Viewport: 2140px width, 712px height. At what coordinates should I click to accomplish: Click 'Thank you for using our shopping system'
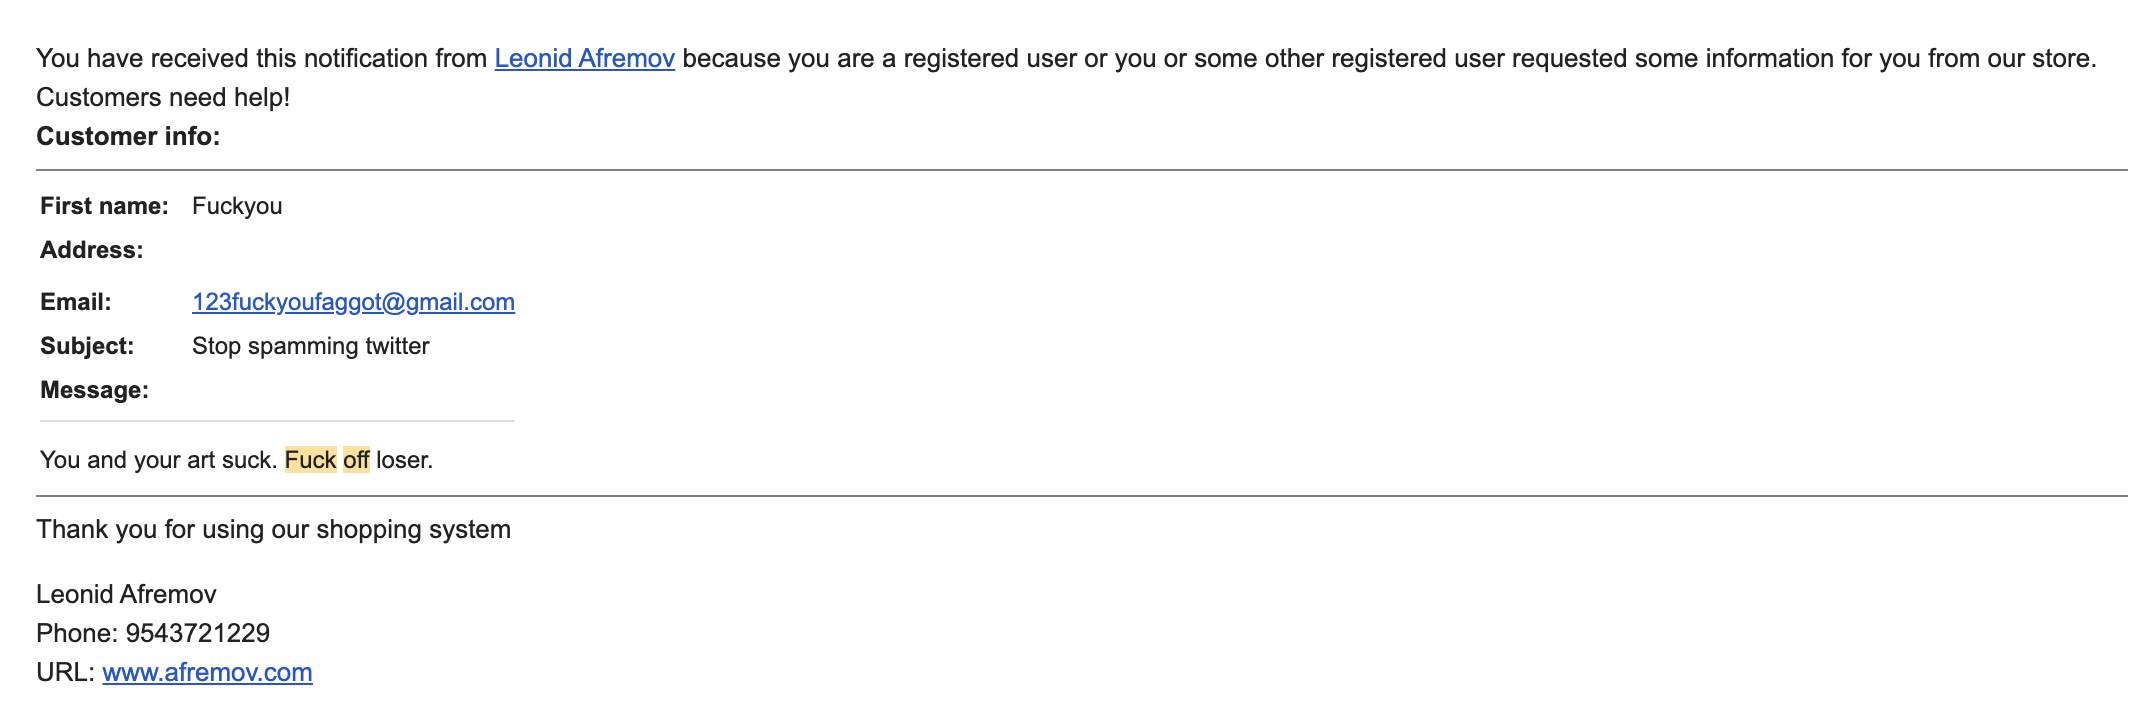click(x=273, y=529)
